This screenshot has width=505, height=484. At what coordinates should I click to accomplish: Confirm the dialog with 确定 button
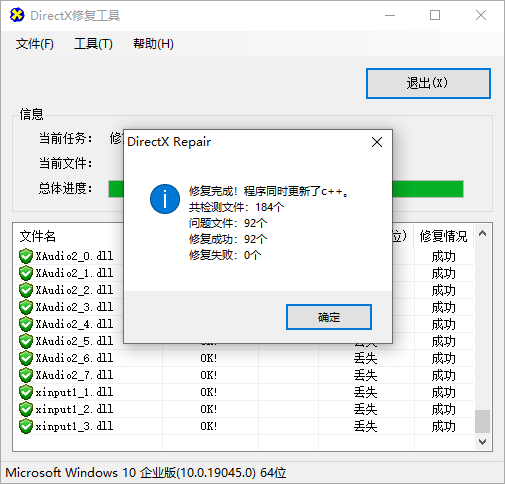click(x=329, y=317)
